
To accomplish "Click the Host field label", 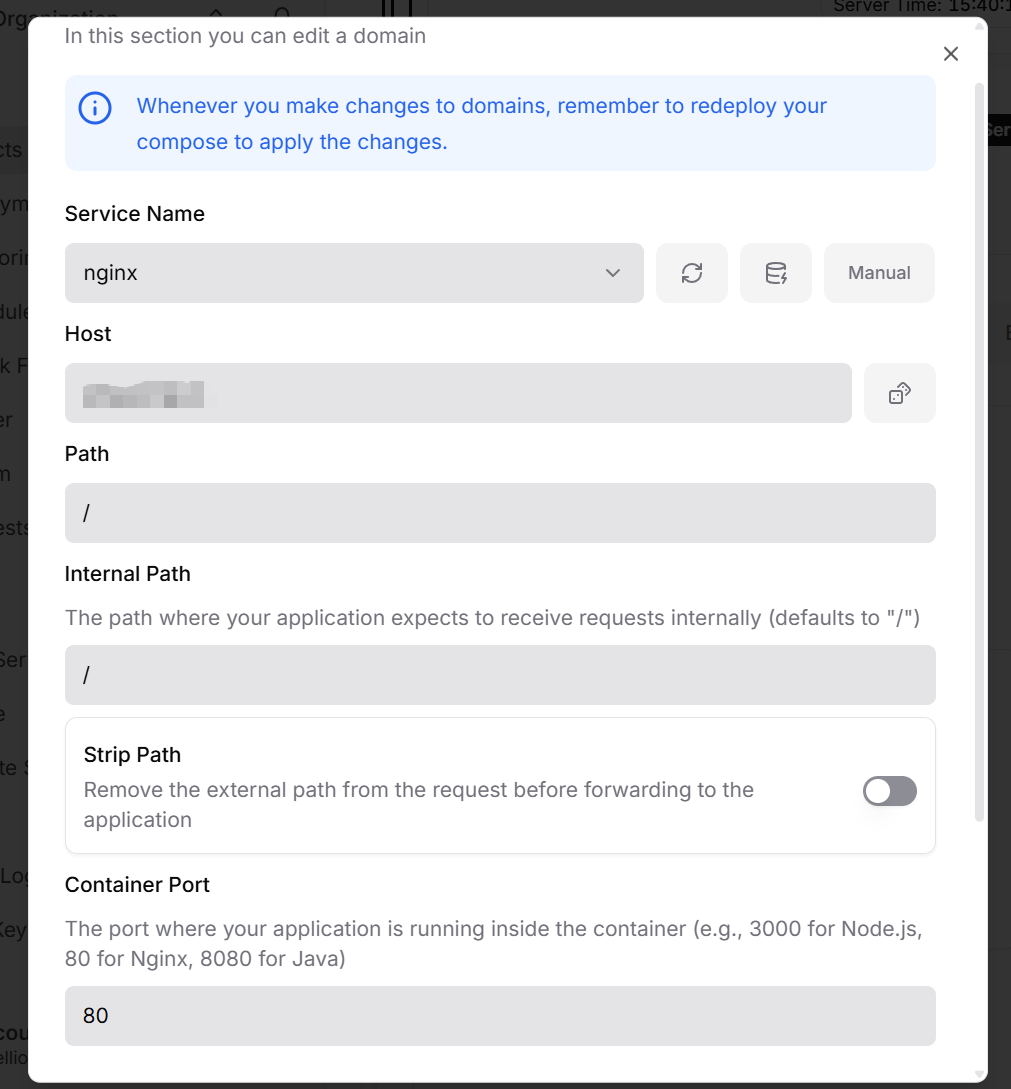I will pos(88,334).
